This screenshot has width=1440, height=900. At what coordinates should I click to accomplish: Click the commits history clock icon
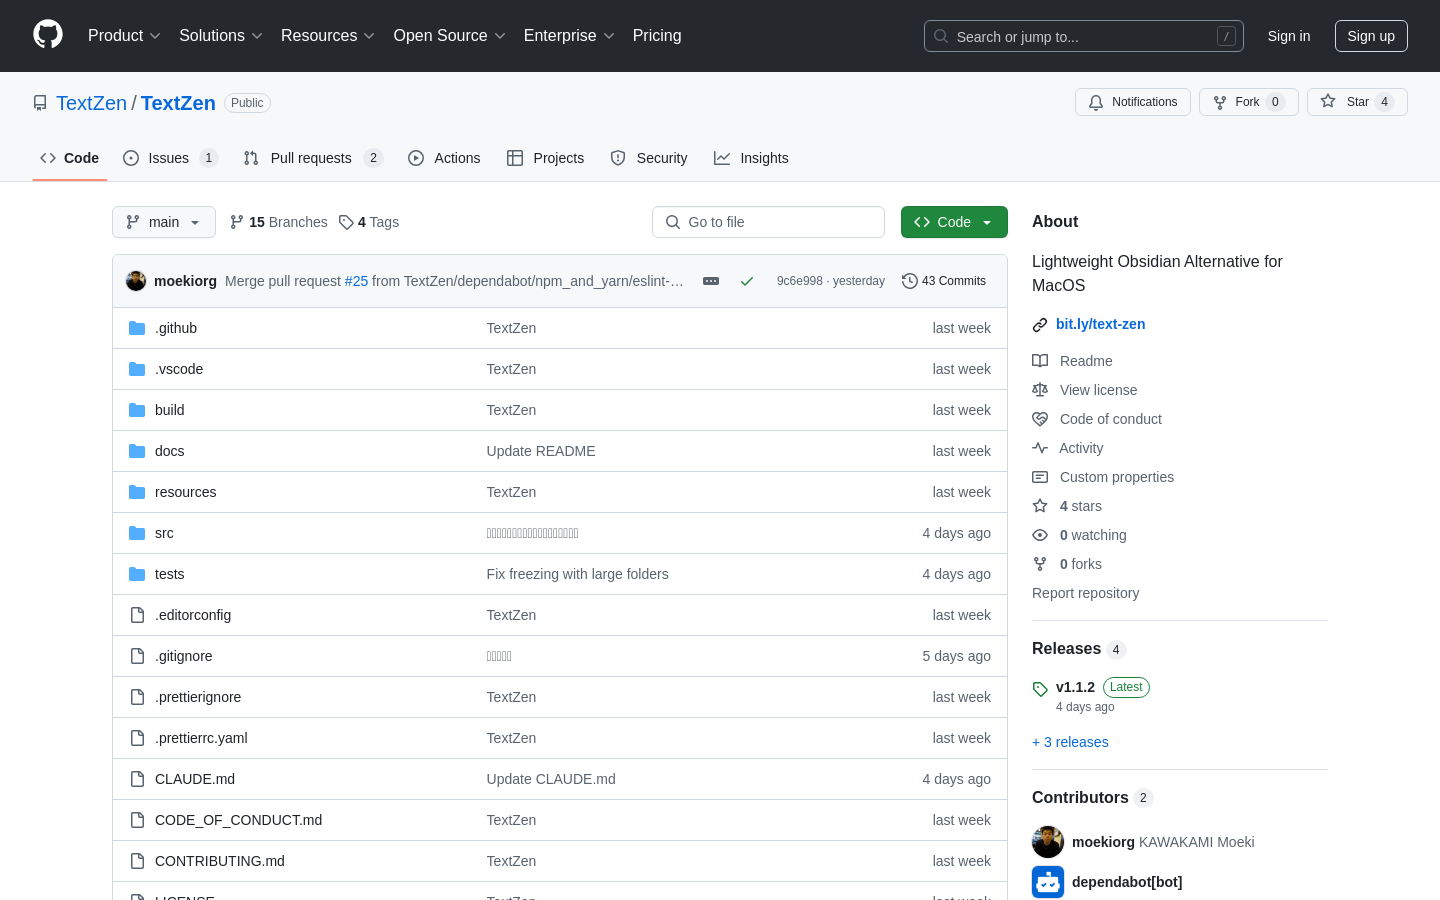[x=910, y=281]
